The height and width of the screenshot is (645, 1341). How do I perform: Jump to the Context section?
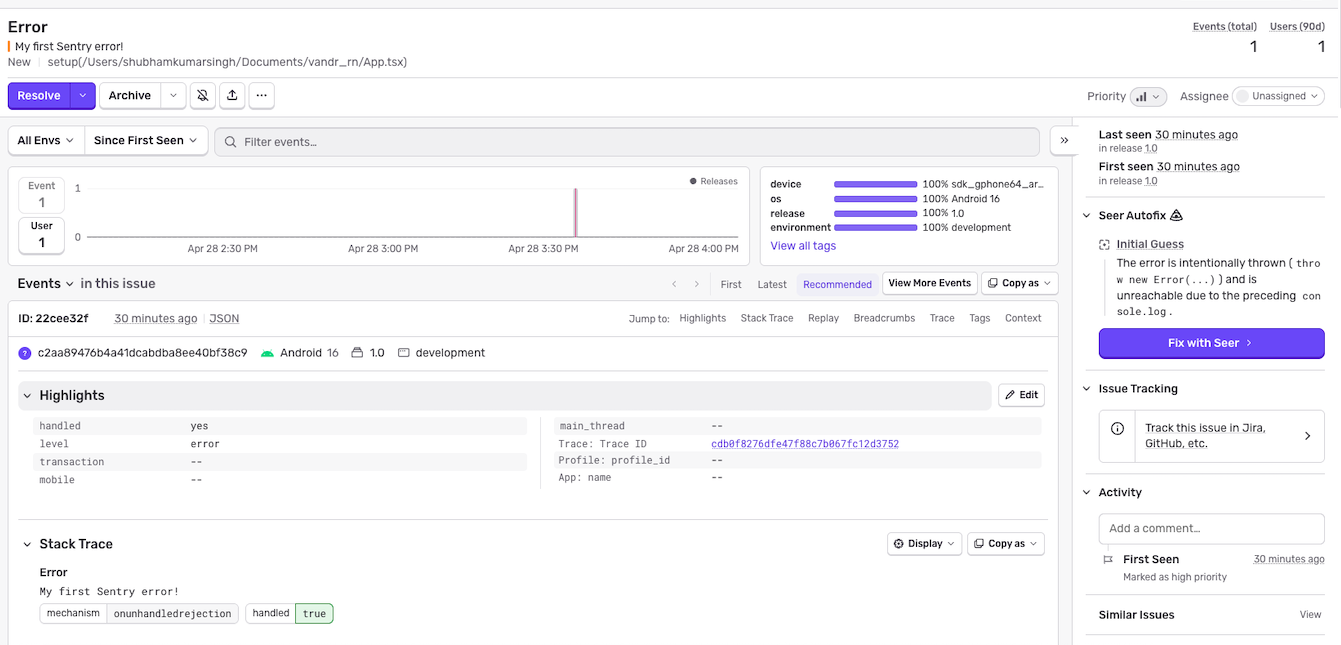pos(1023,318)
